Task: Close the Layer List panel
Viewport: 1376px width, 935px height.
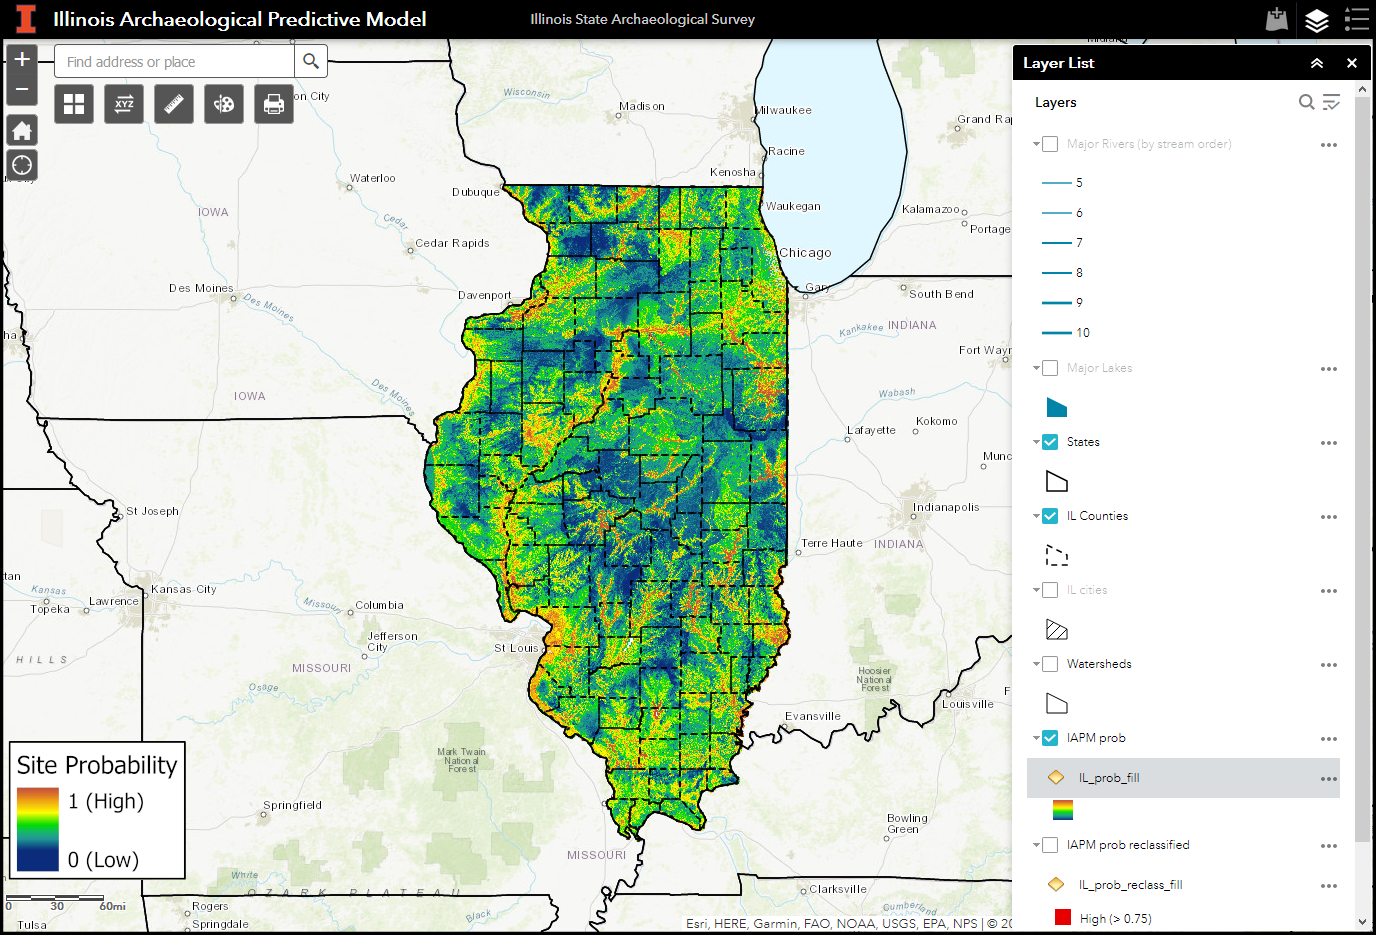Action: click(x=1352, y=63)
